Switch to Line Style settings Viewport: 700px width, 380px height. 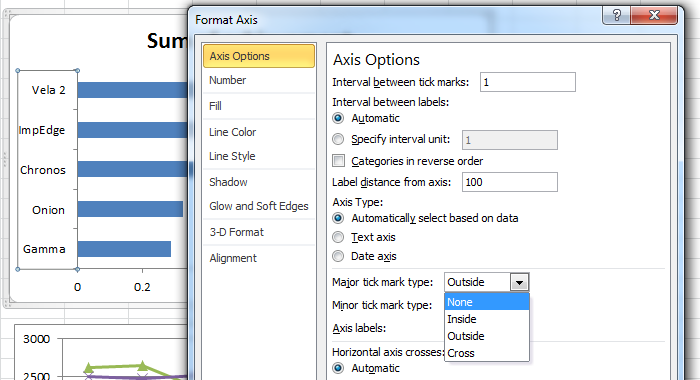(259, 156)
